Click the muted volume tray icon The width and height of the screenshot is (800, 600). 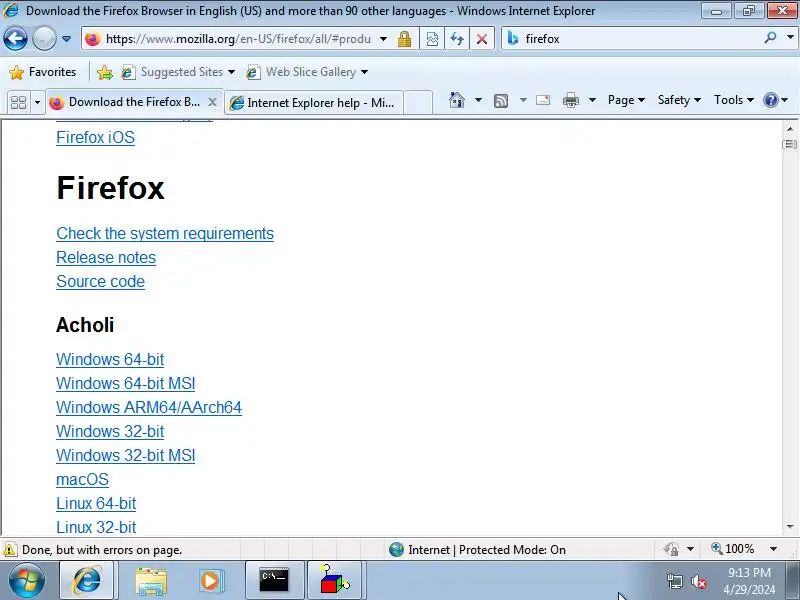[x=698, y=581]
